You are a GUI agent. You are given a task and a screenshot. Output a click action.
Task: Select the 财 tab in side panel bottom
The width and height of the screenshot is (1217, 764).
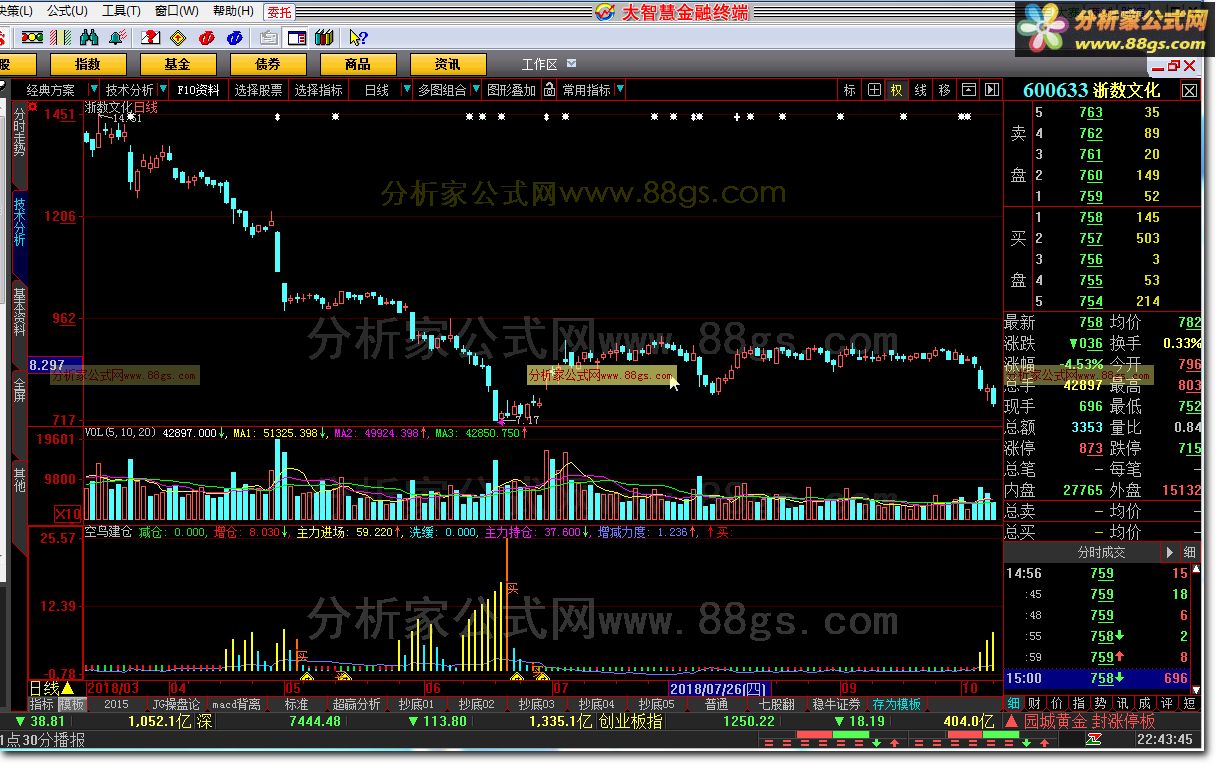pos(1033,704)
